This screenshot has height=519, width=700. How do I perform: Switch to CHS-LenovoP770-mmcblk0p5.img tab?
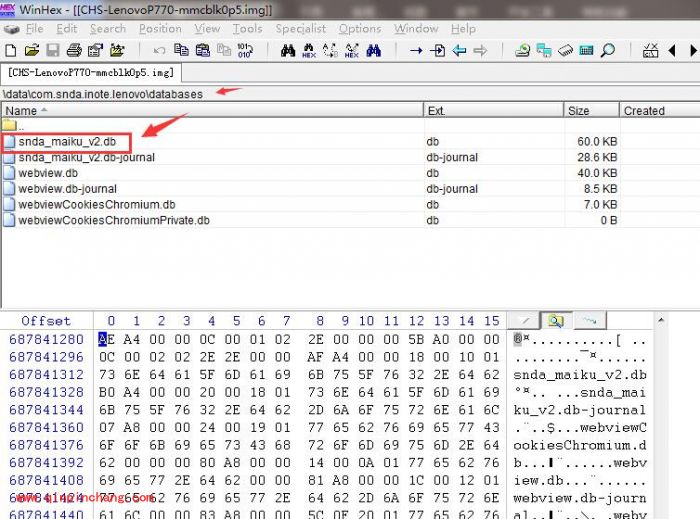tap(91, 72)
